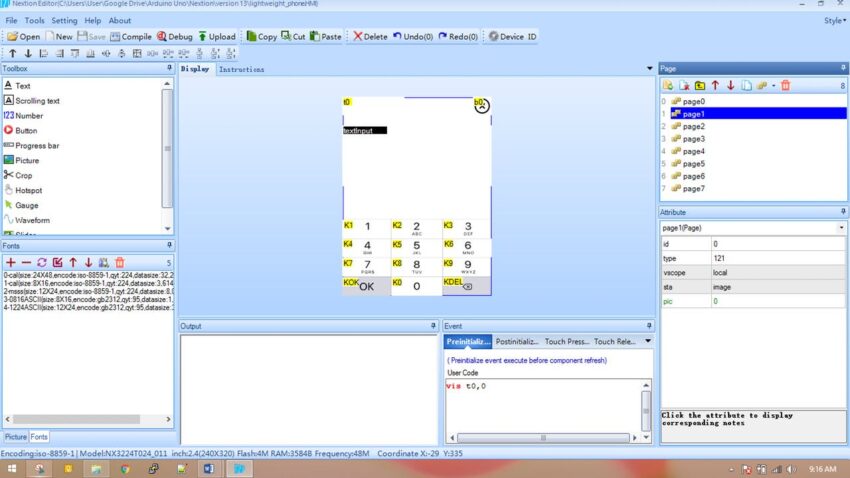This screenshot has height=478, width=850.
Task: Open the Style dropdown menu
Action: click(x=833, y=20)
